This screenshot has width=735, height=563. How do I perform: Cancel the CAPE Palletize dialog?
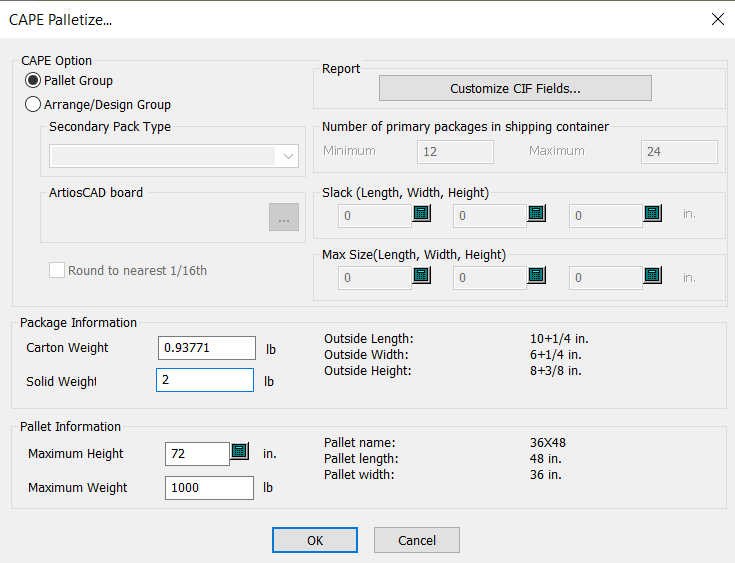coord(417,540)
